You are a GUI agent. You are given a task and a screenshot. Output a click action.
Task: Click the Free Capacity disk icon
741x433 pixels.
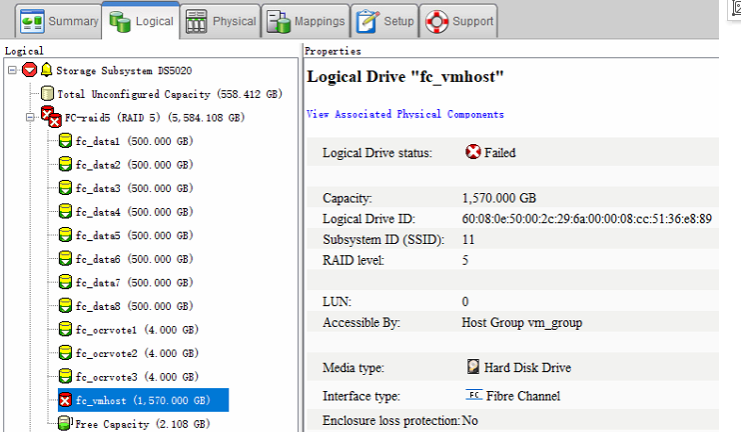click(x=65, y=424)
